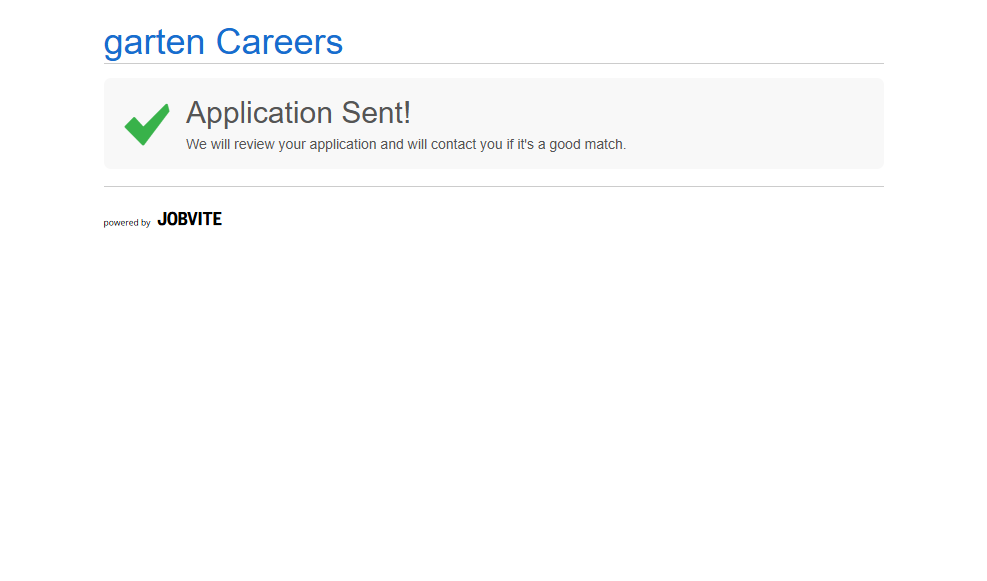
Task: Click the Jobvite logo in footer
Action: [x=189, y=219]
